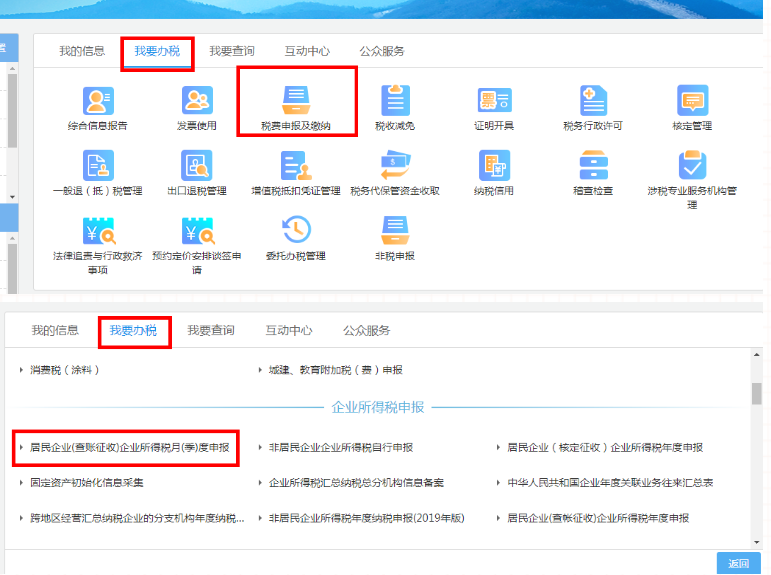The image size is (771, 575).
Task: Open the 发票使用 icon
Action: tap(197, 100)
